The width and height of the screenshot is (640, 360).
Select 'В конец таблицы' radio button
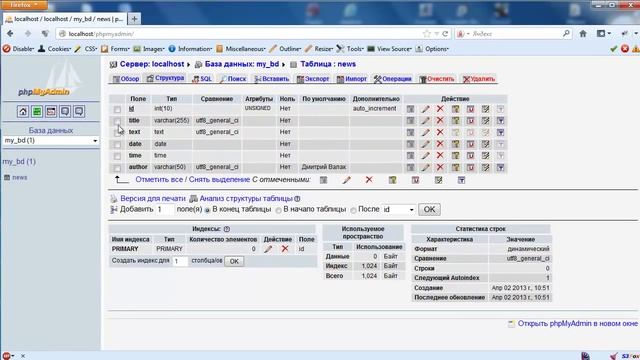[207, 210]
